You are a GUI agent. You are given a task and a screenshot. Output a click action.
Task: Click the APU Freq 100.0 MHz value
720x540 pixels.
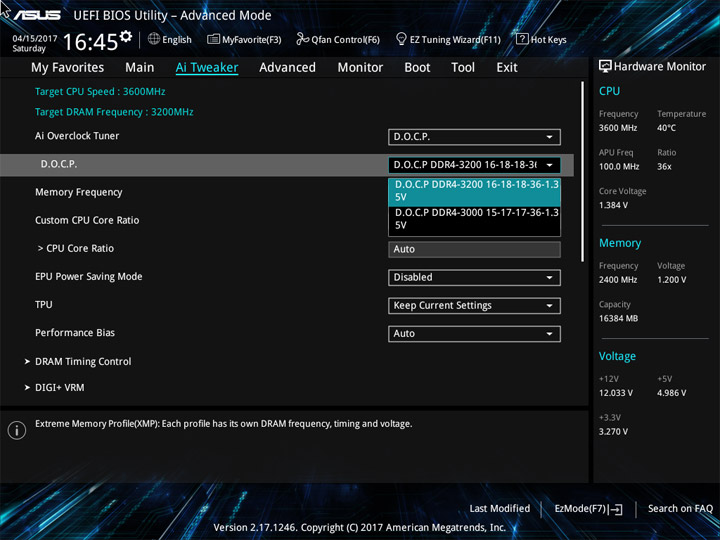(x=619, y=167)
